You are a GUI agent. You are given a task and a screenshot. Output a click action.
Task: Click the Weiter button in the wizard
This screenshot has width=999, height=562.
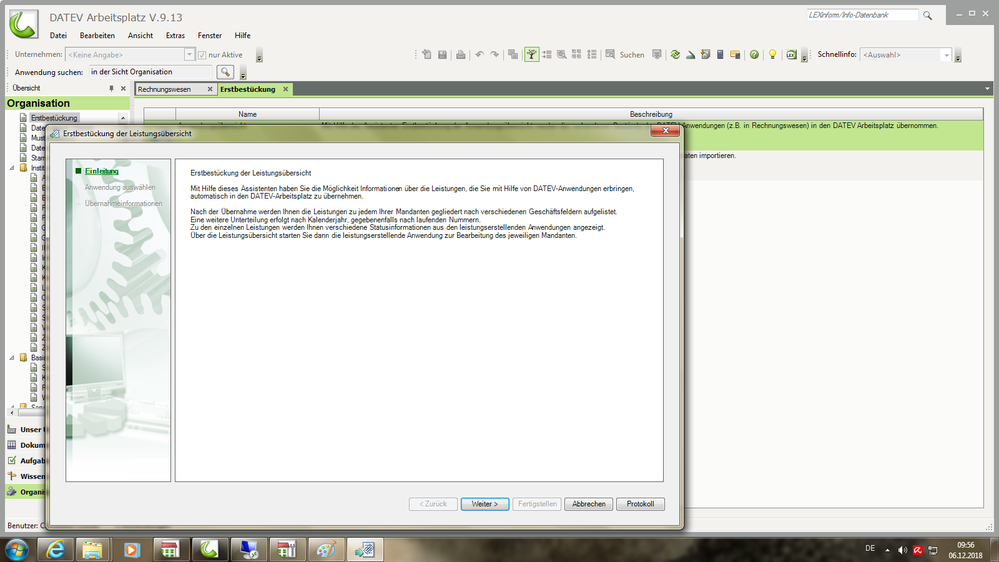[485, 504]
